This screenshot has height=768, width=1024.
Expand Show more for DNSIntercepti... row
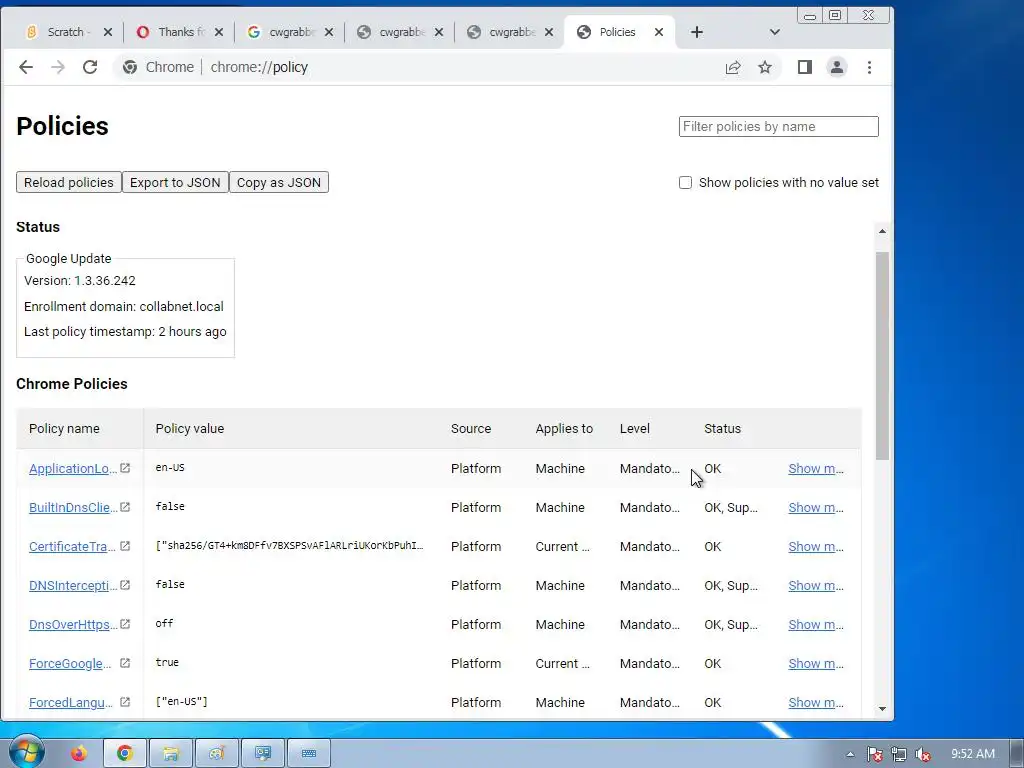[816, 586]
